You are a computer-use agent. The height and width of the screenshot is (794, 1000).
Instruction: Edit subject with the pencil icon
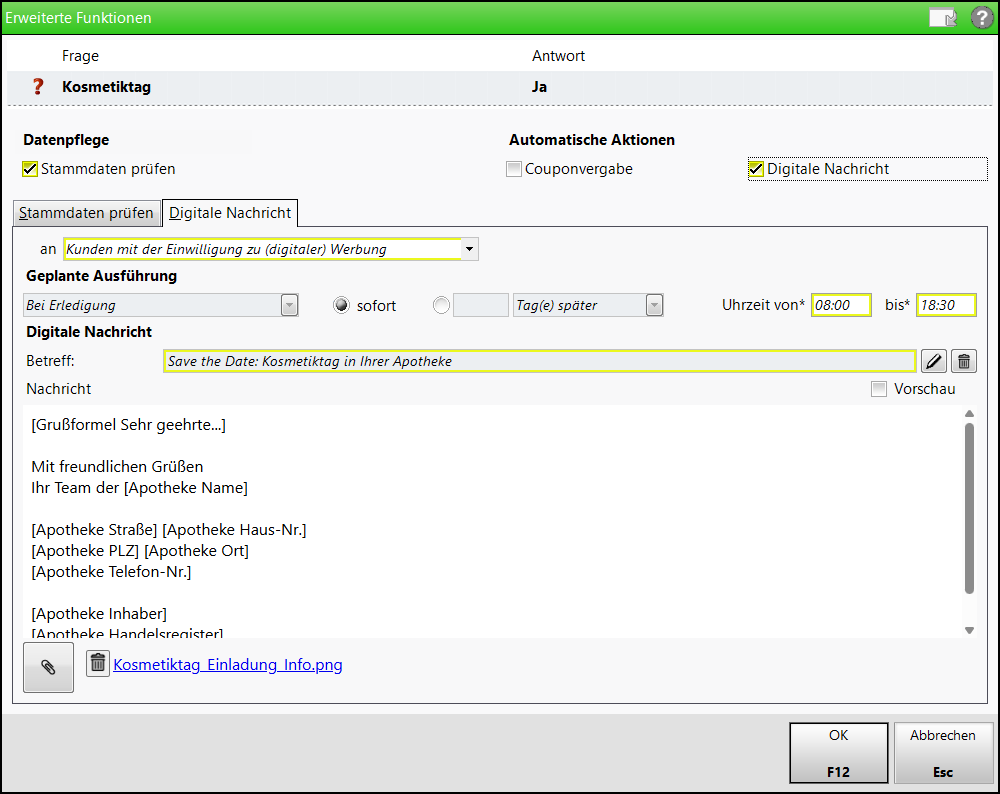pos(932,361)
